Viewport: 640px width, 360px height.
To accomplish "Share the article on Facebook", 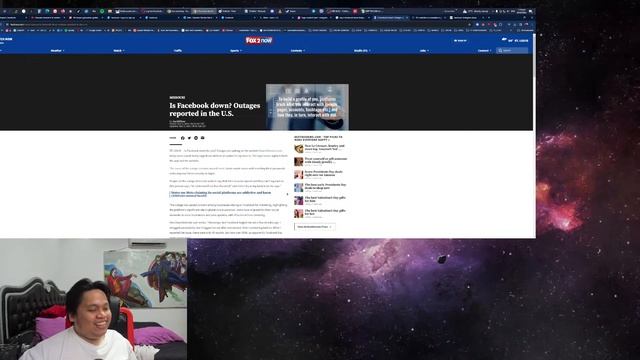I will click(182, 138).
